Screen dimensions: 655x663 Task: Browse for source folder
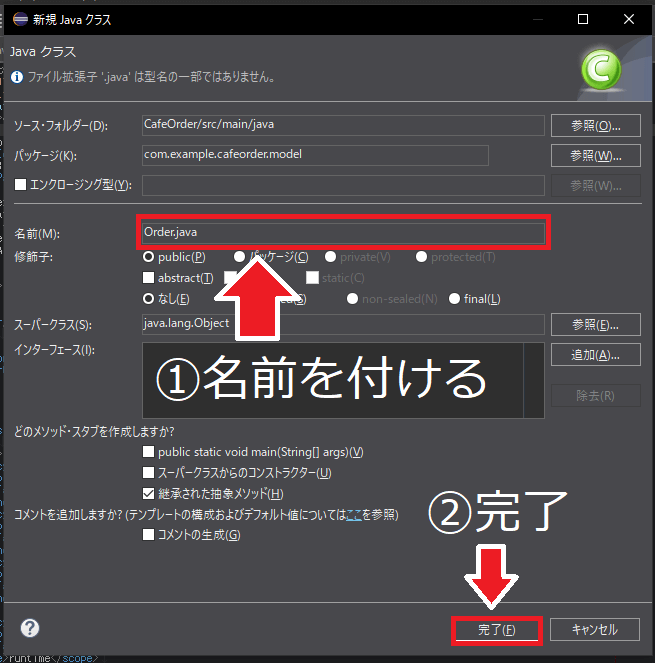[595, 125]
